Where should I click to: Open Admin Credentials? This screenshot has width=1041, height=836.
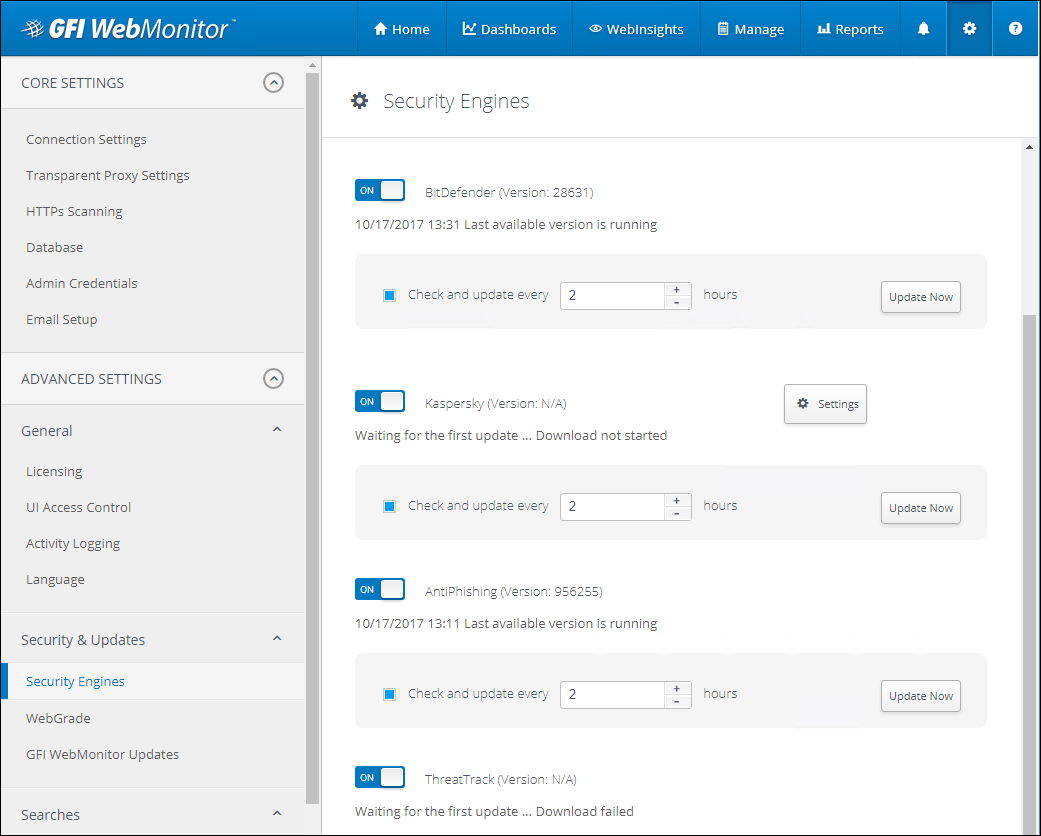tap(82, 283)
